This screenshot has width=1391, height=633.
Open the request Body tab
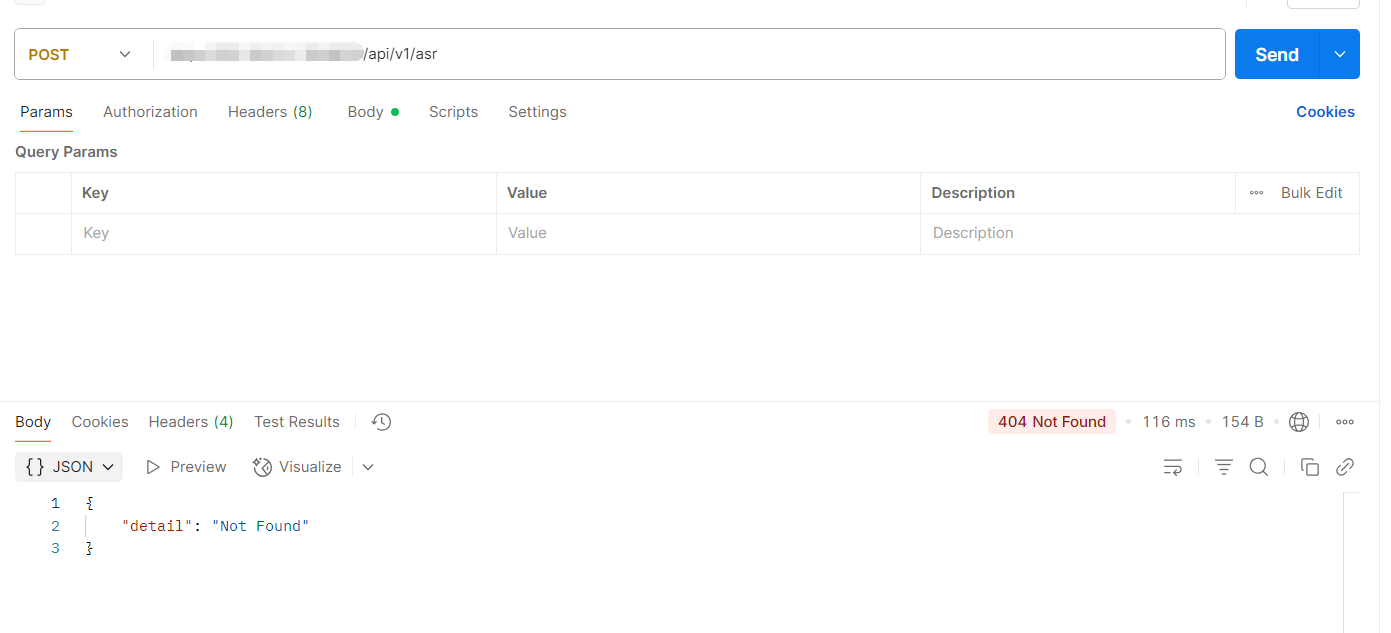pos(373,112)
